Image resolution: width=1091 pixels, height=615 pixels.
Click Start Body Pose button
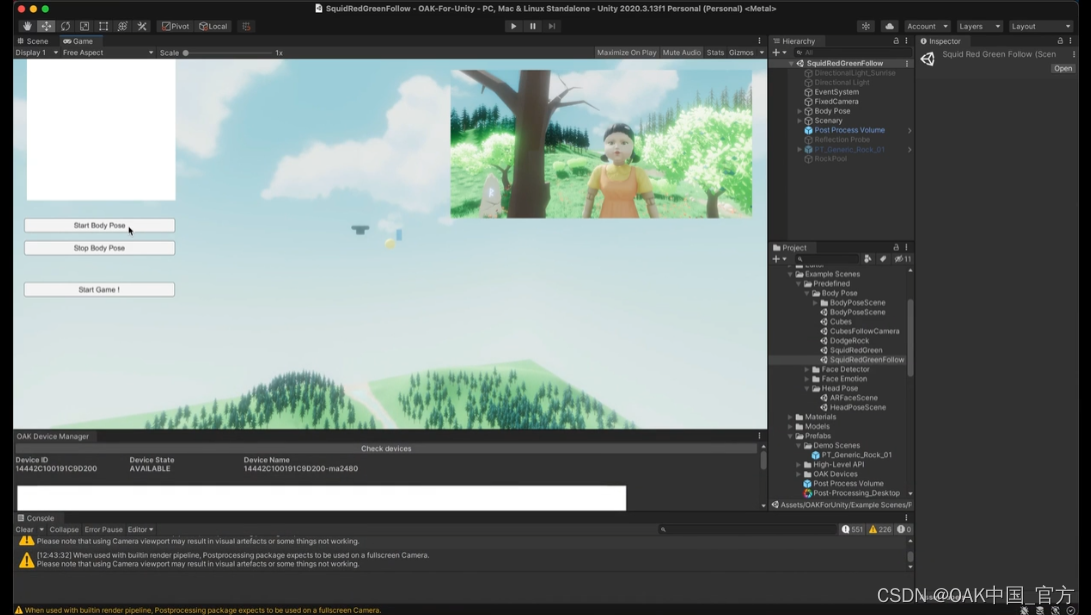[99, 225]
